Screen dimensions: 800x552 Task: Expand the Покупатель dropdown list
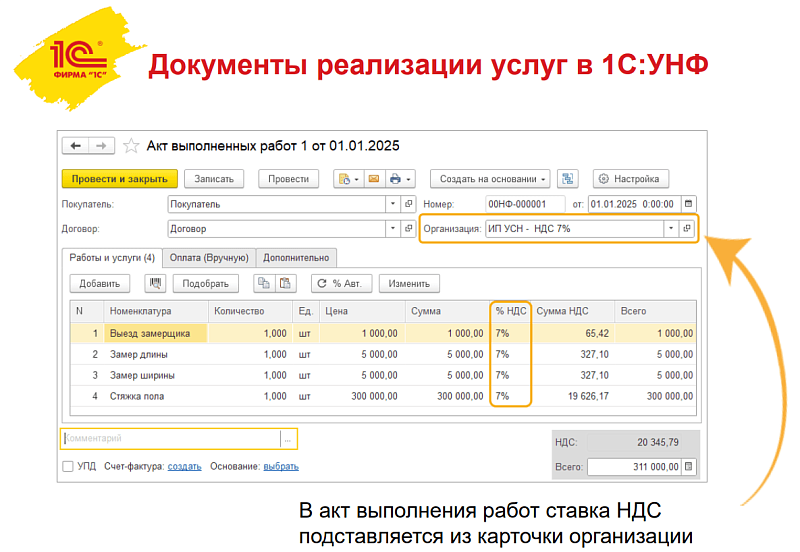click(x=393, y=204)
